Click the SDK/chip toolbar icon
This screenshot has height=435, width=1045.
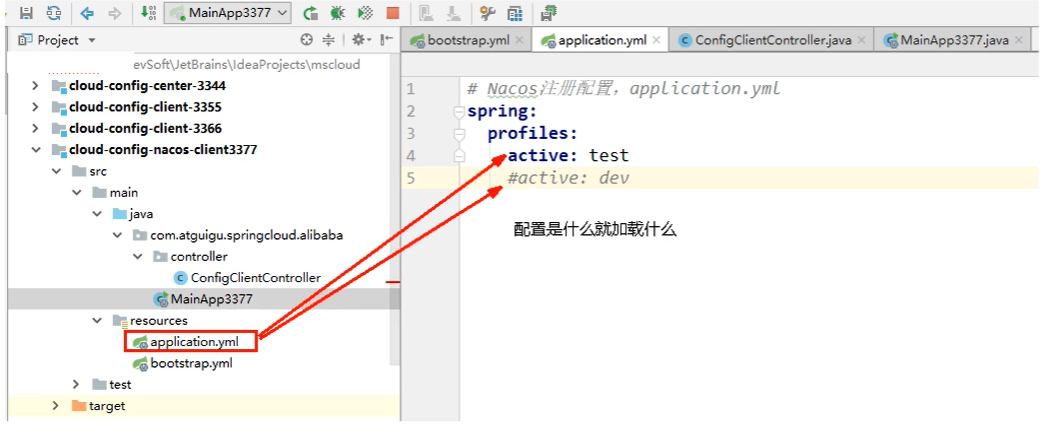pyautogui.click(x=549, y=12)
